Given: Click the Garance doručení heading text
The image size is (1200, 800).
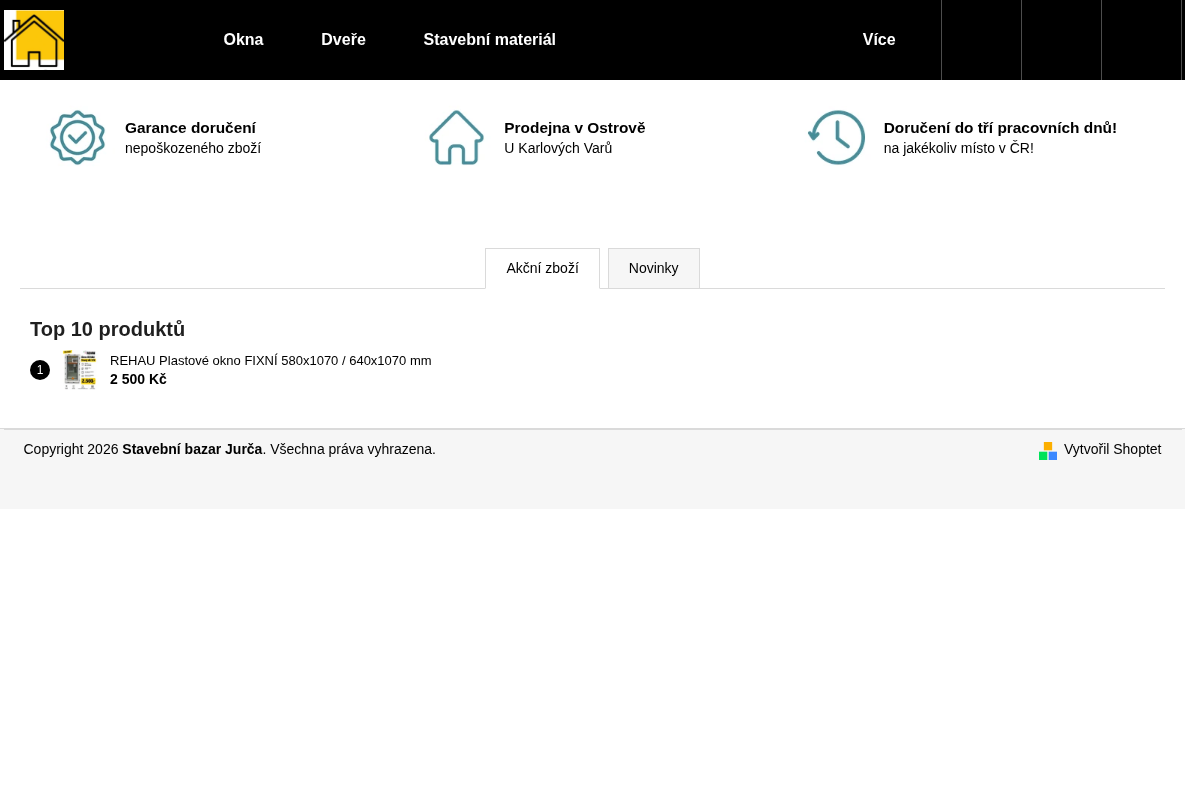Looking at the screenshot, I should [190, 128].
